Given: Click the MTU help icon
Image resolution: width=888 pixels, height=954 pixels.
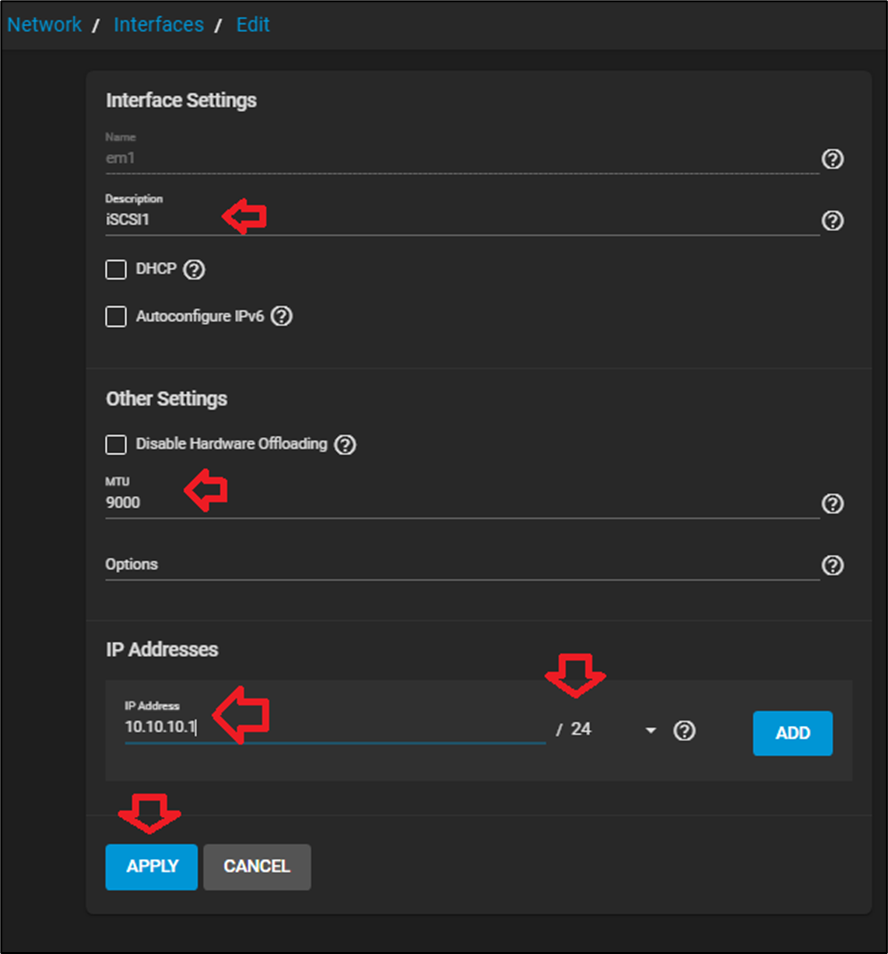Looking at the screenshot, I should [832, 504].
